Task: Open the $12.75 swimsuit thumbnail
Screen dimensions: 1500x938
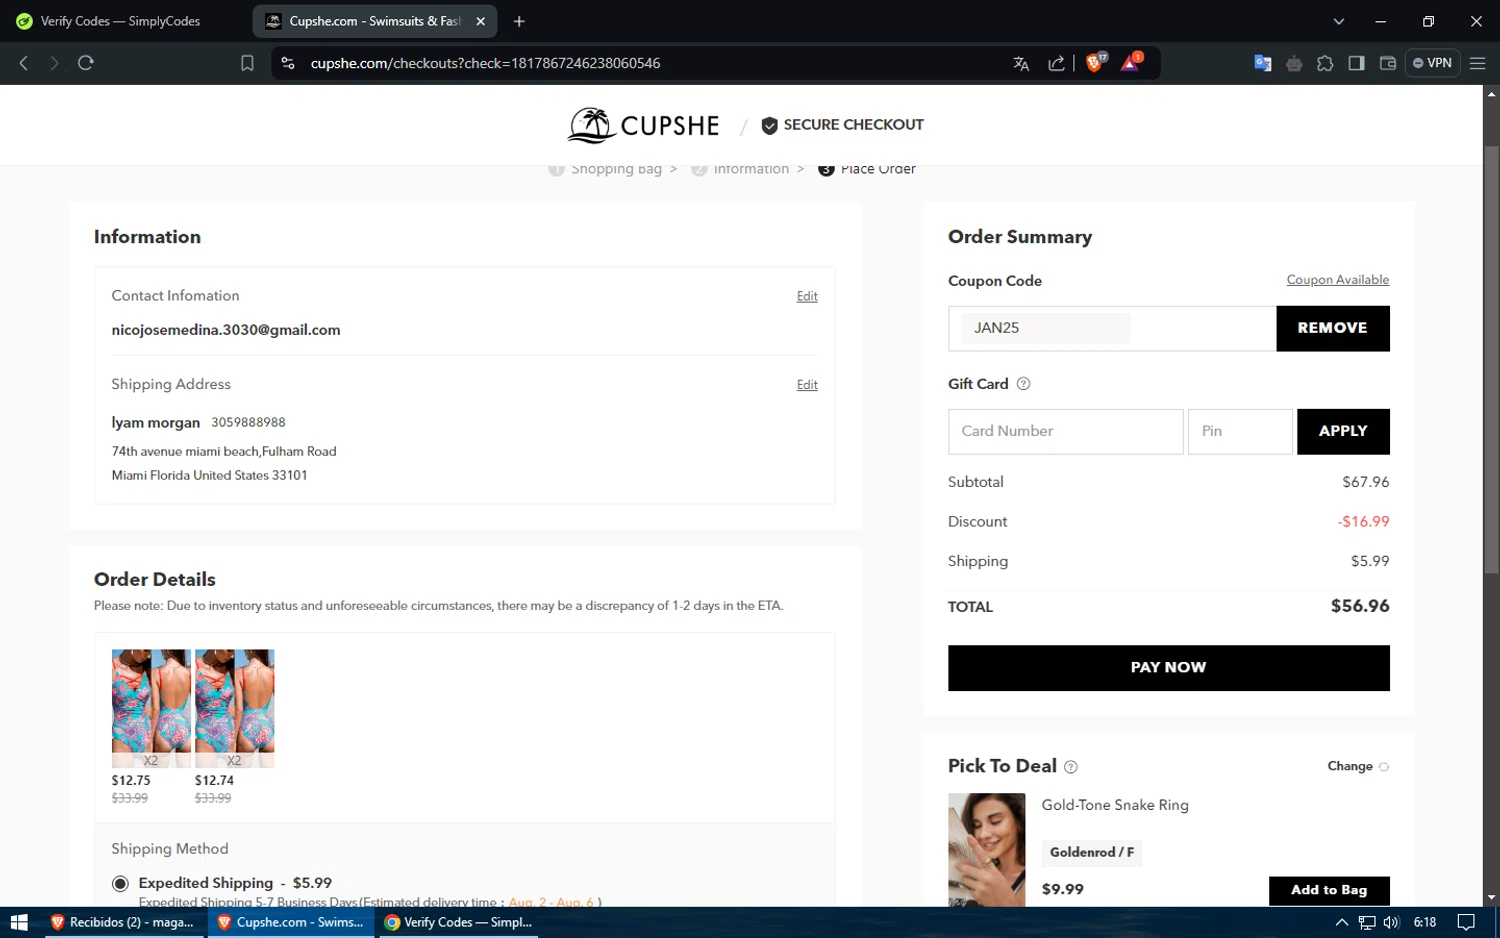Action: point(151,708)
